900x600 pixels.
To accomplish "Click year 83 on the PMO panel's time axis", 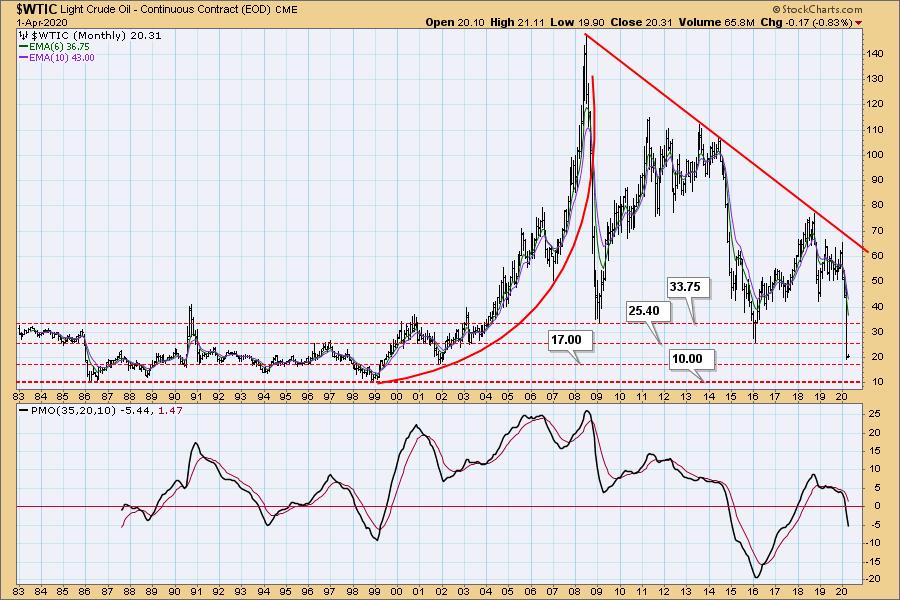I will coord(18,591).
